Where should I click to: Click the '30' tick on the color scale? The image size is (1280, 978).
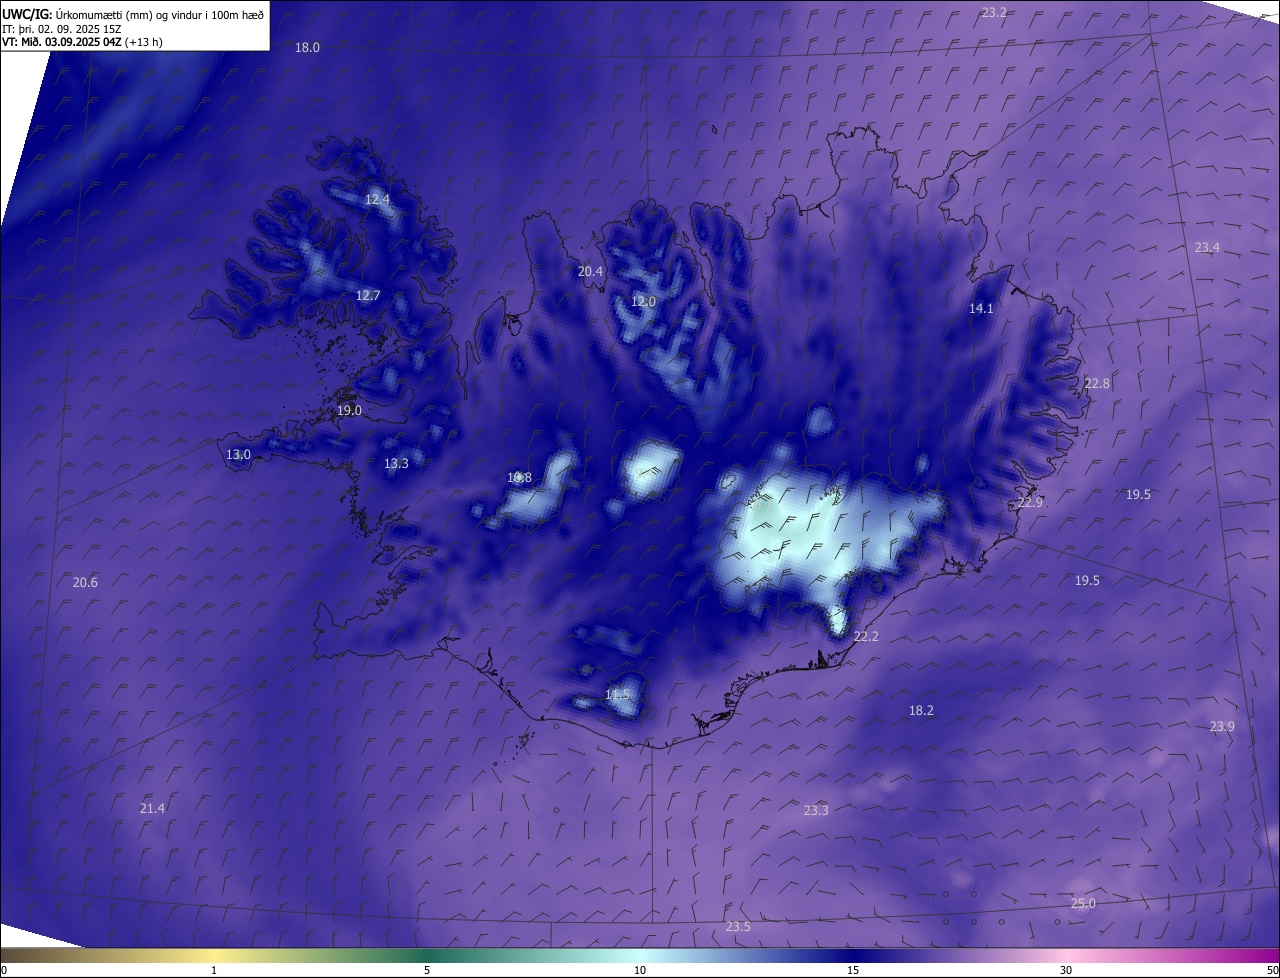[1066, 970]
